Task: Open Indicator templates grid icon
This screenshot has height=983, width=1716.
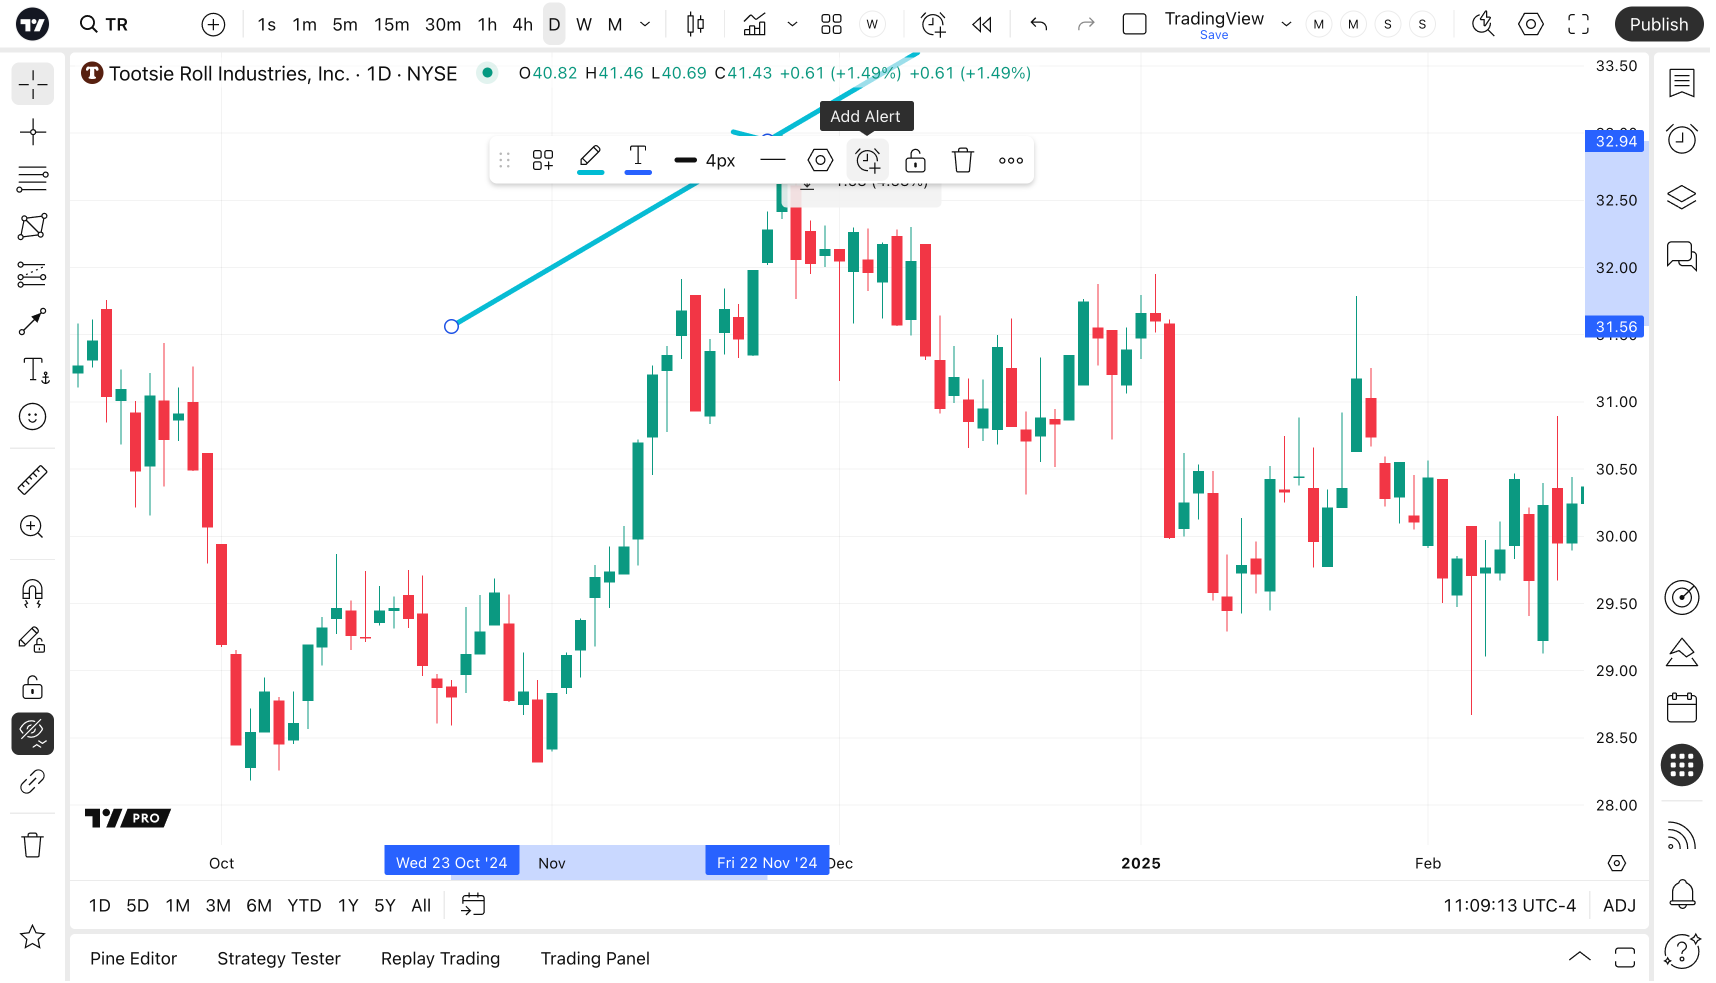Action: tap(831, 24)
